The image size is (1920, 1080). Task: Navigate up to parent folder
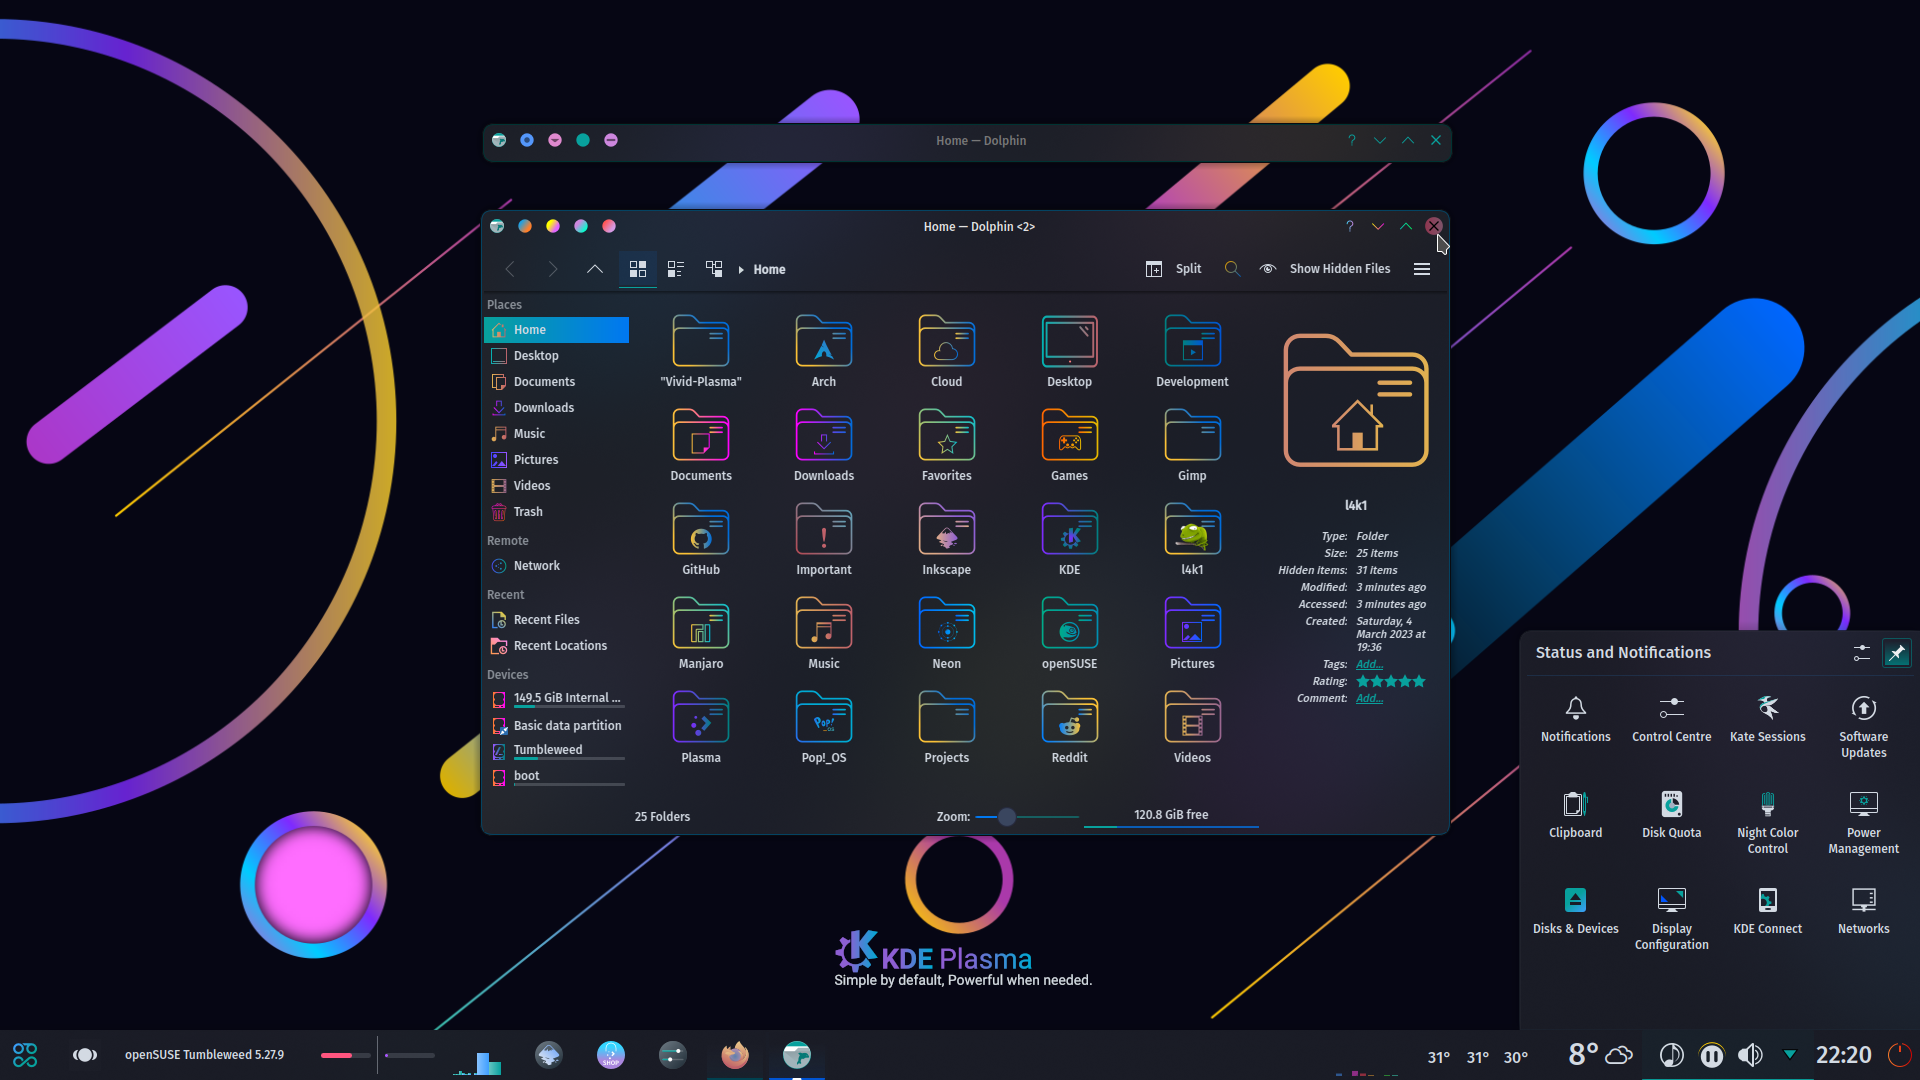coord(594,269)
